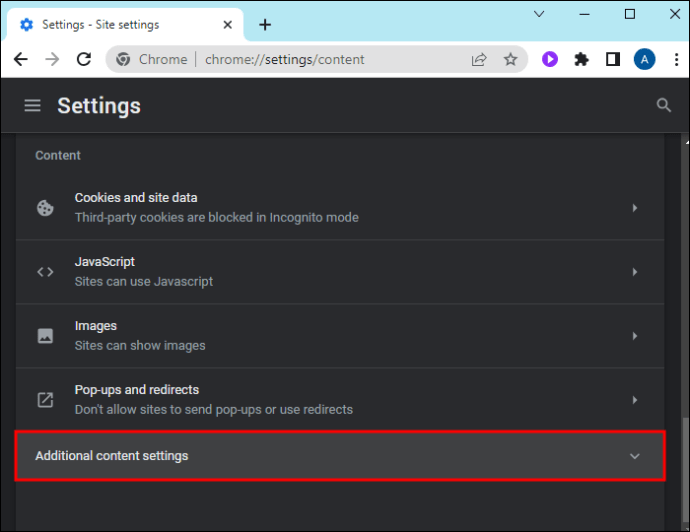Click the search settings magnifier icon

coord(663,105)
